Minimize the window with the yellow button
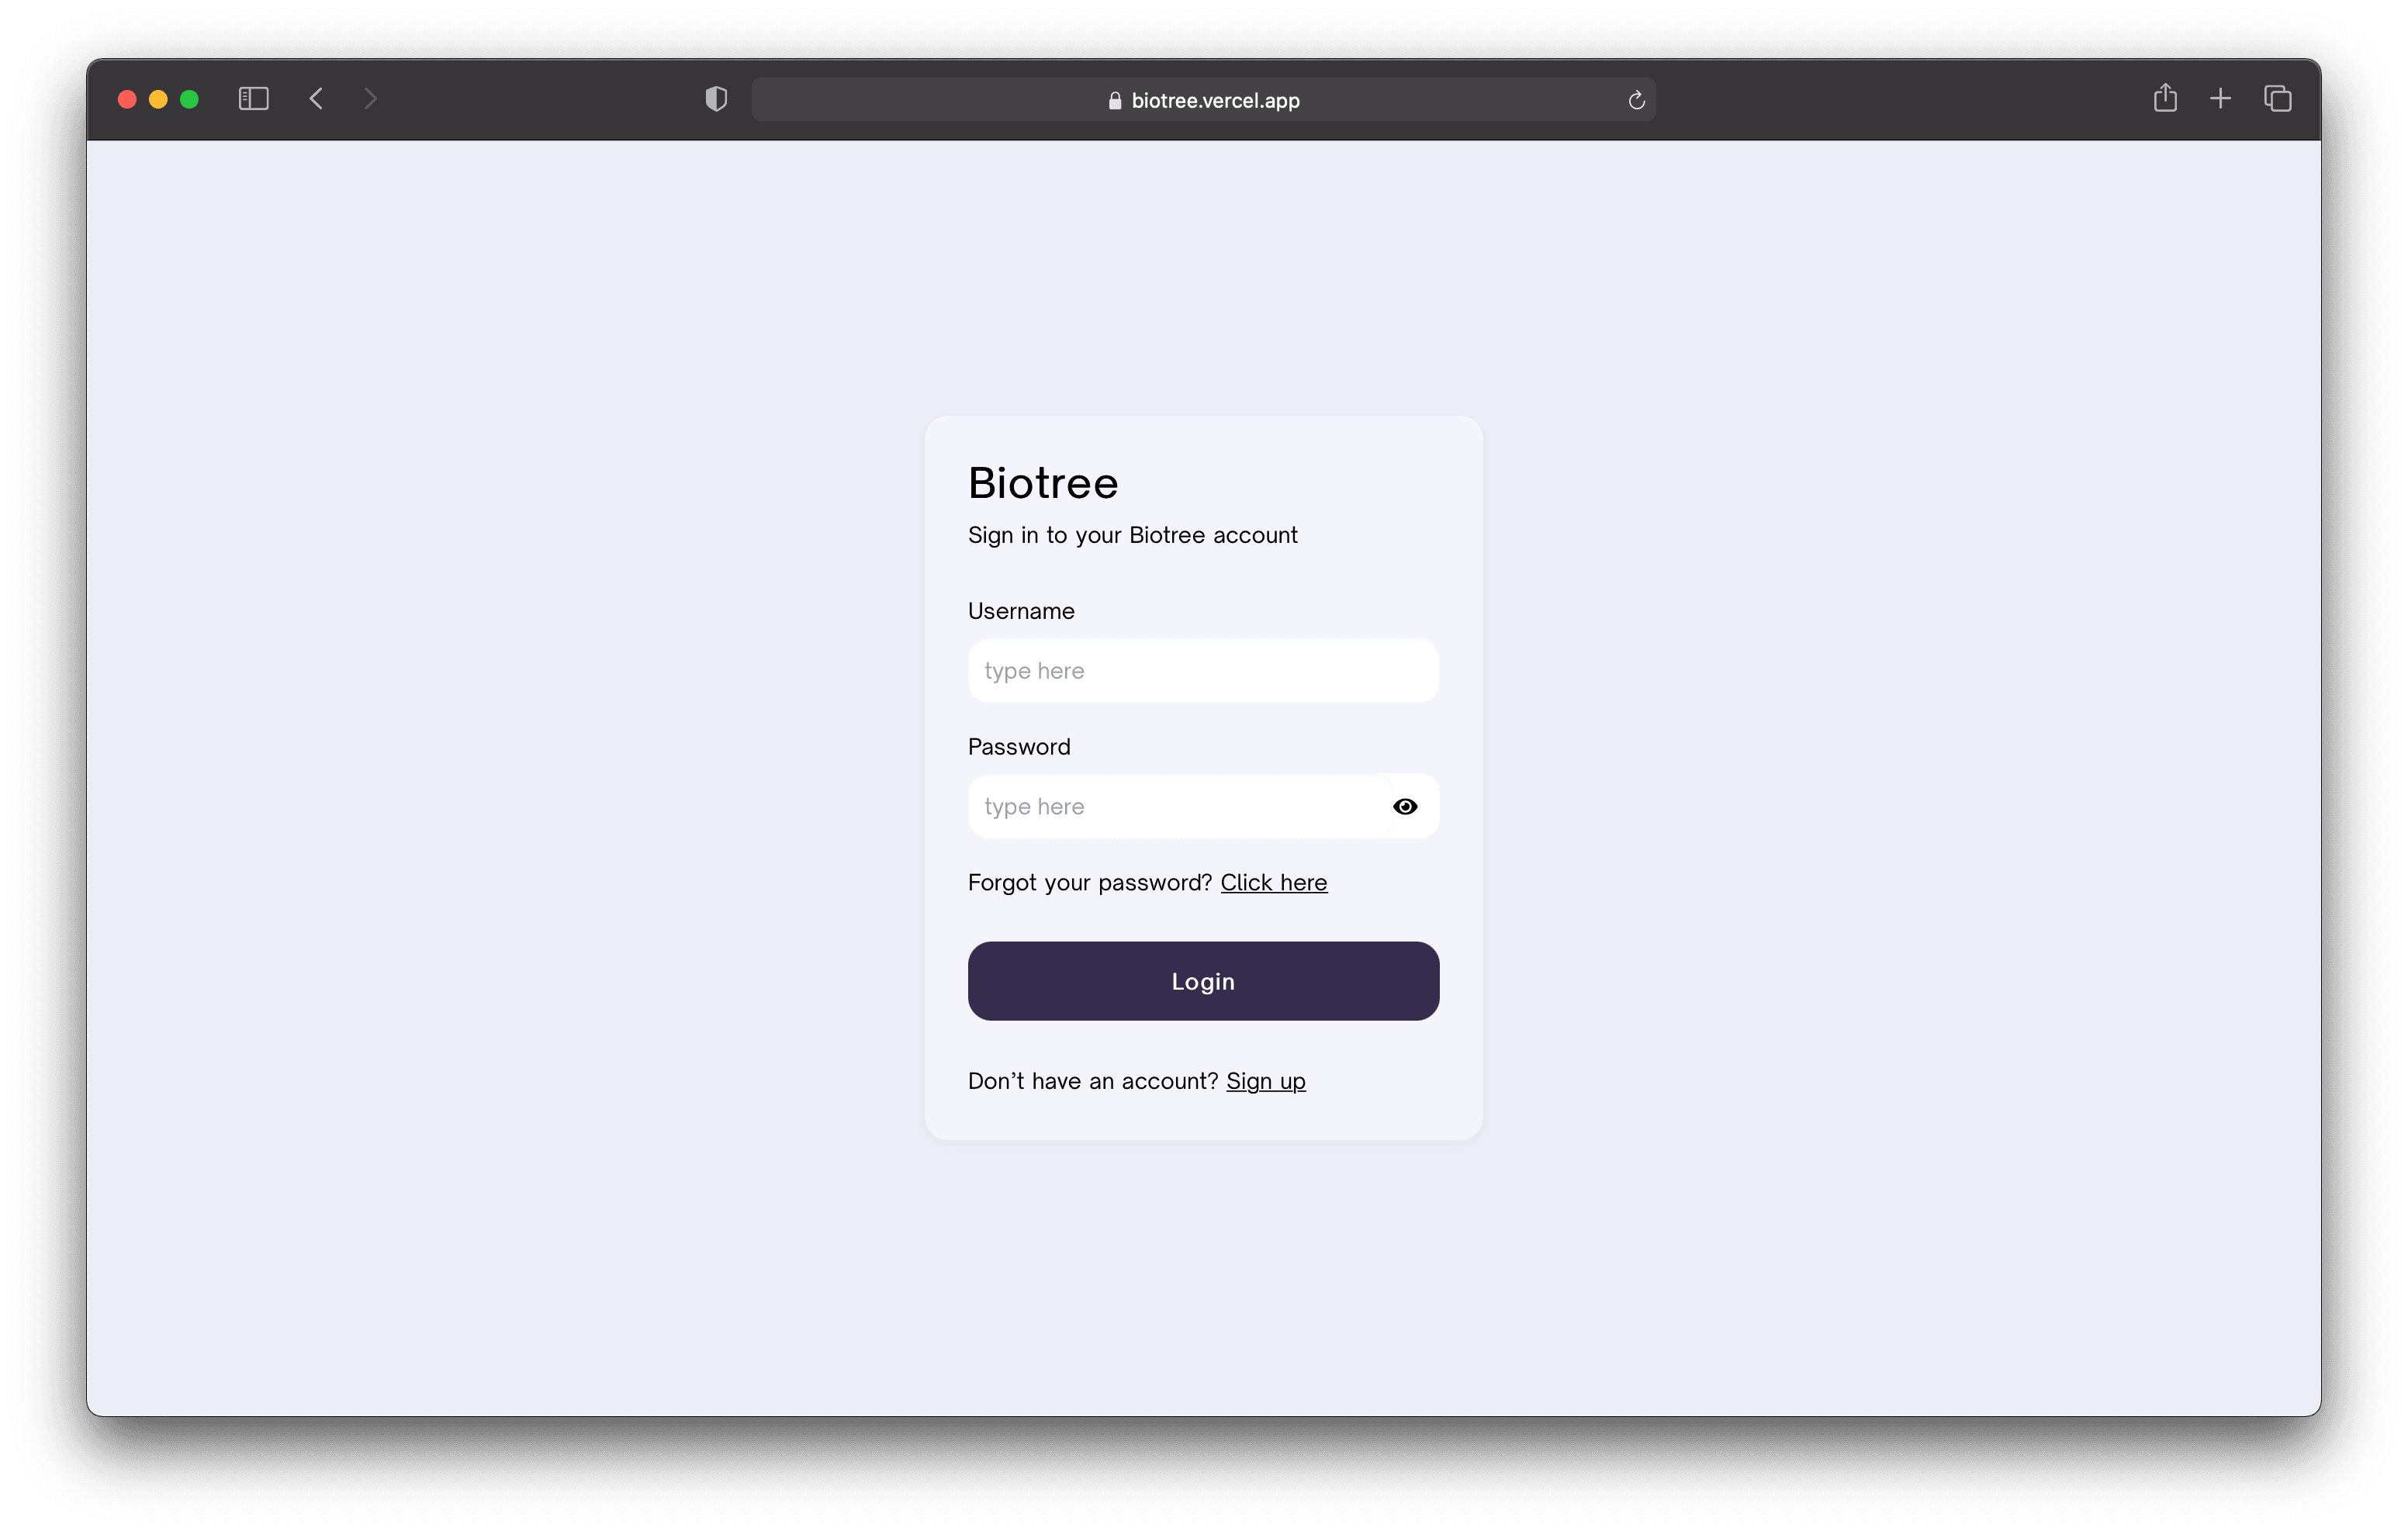Viewport: 2408px width, 1531px height. pyautogui.click(x=158, y=99)
